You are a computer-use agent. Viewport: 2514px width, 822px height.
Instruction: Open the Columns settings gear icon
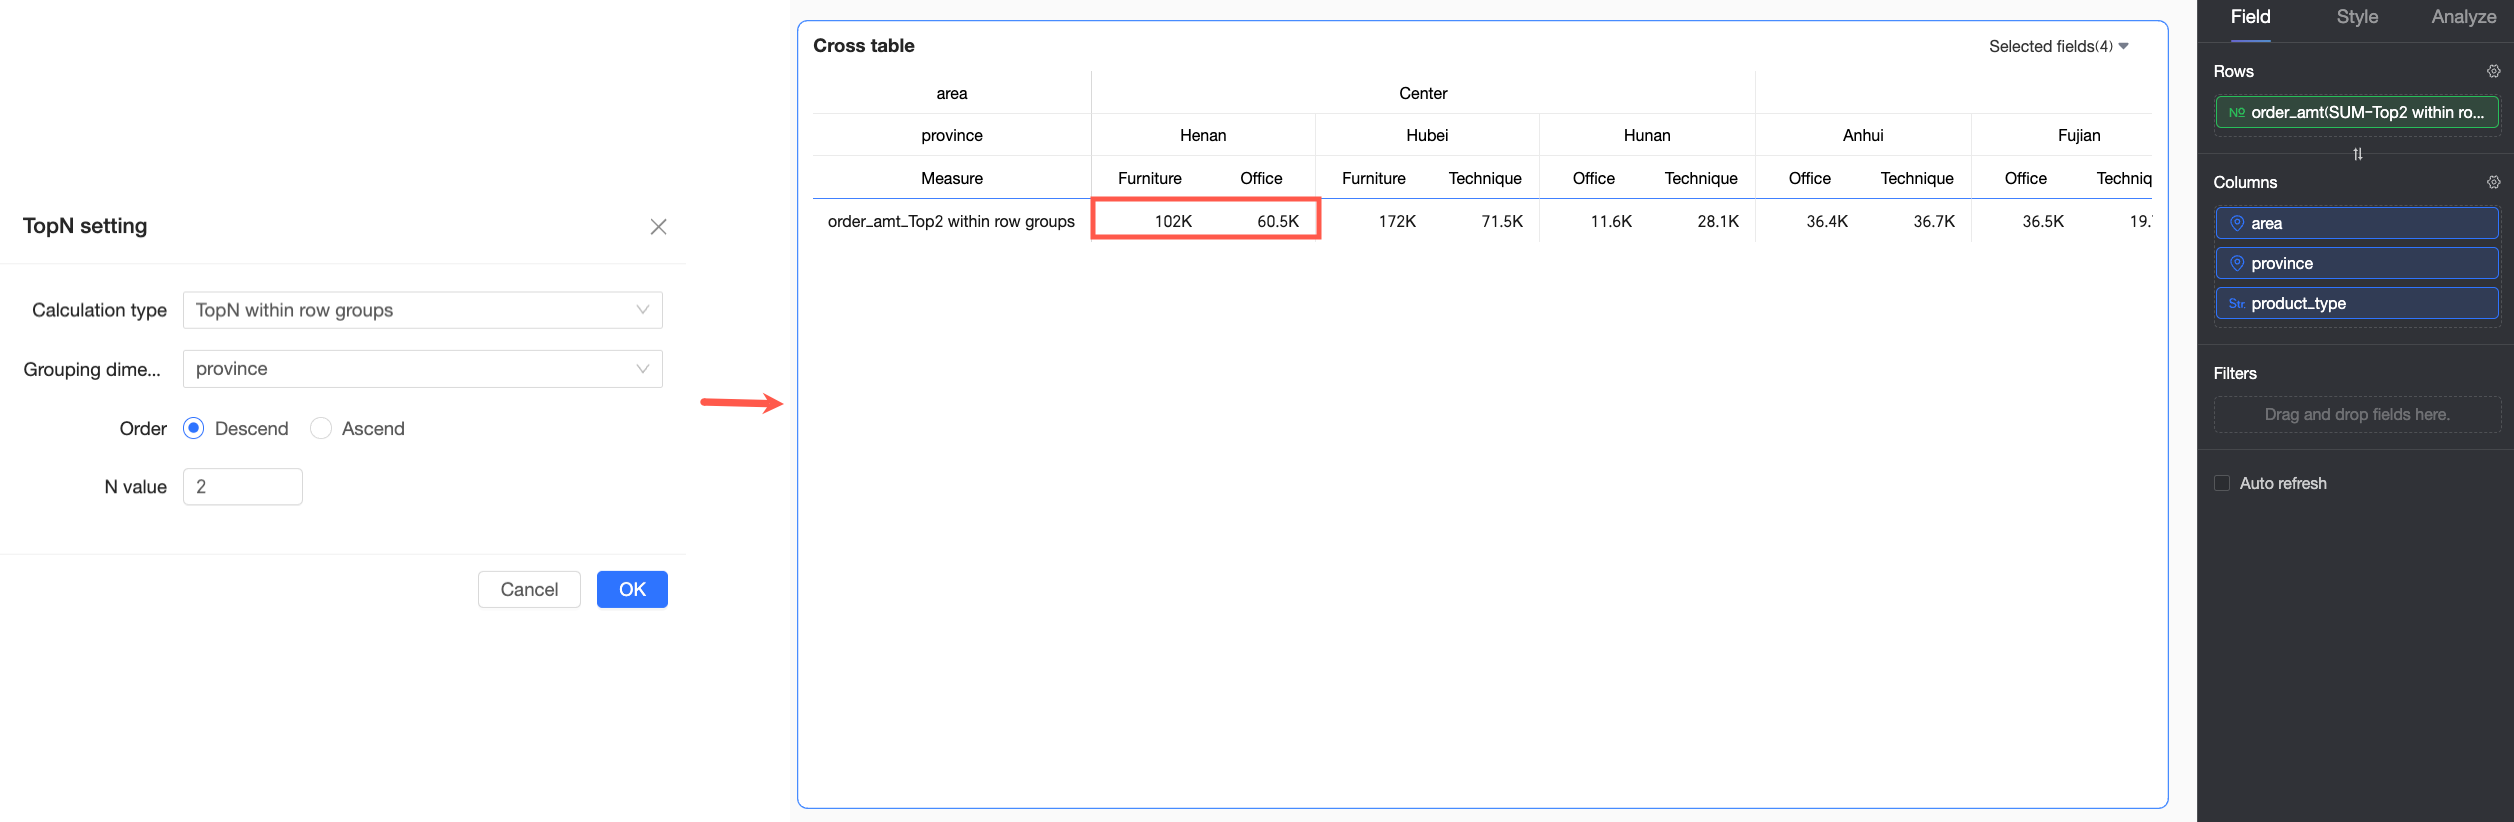click(x=2494, y=182)
